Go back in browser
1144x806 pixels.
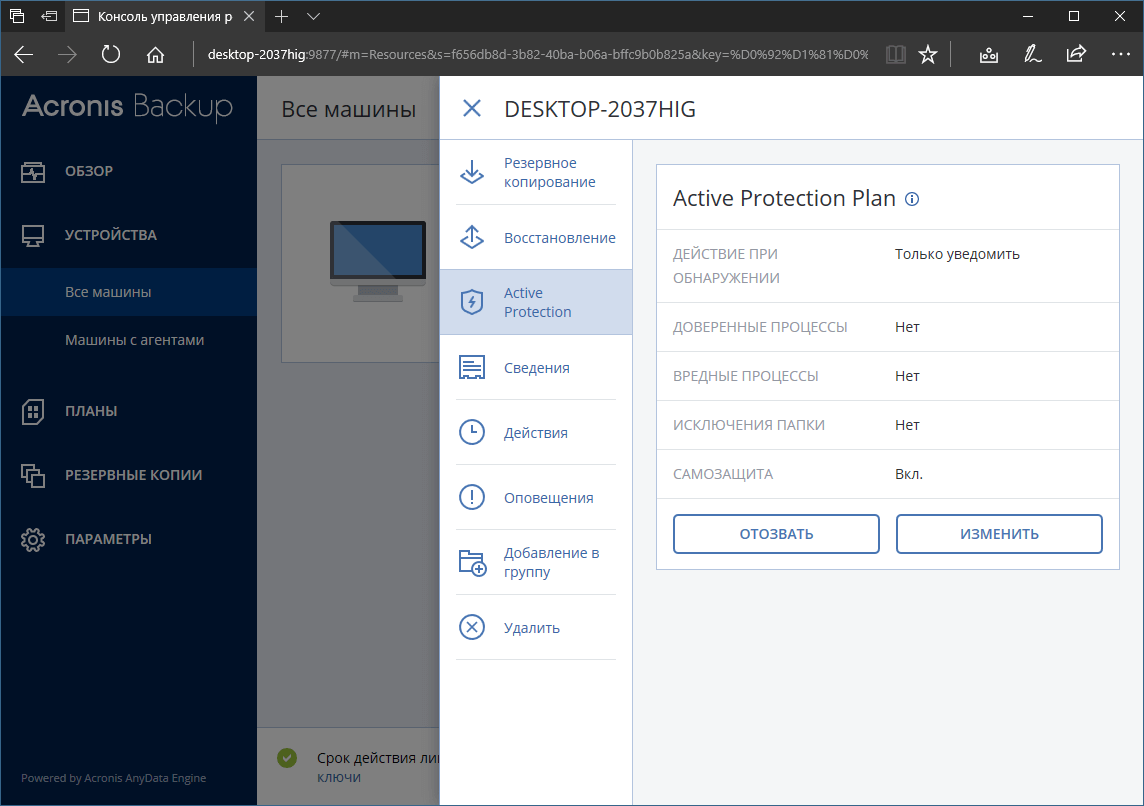pyautogui.click(x=23, y=54)
